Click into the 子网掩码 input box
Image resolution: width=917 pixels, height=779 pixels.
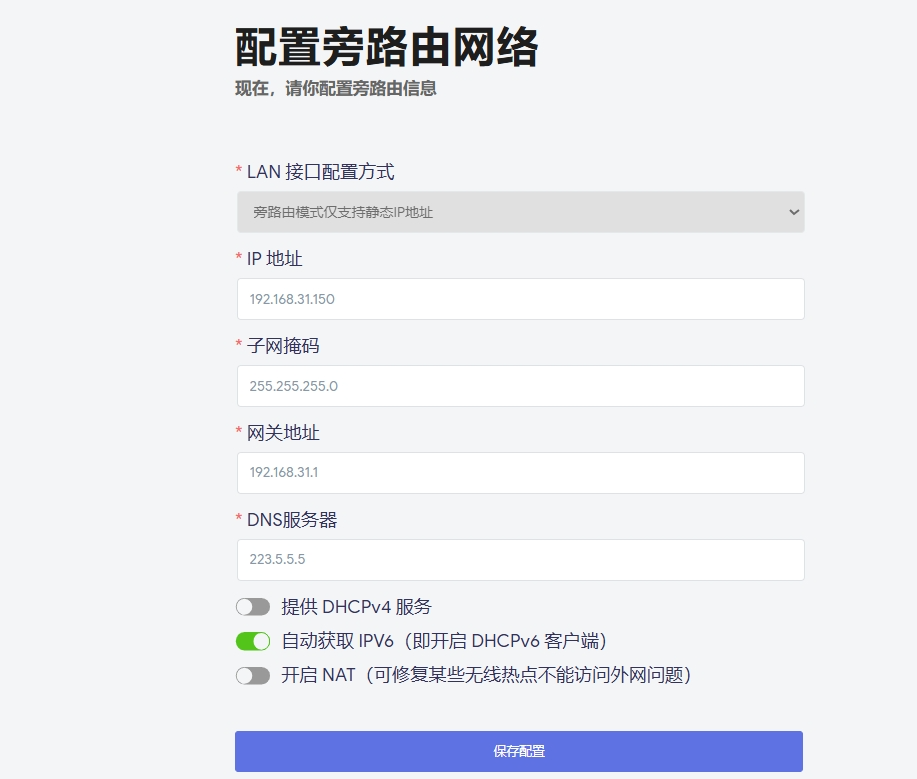pyautogui.click(x=520, y=386)
